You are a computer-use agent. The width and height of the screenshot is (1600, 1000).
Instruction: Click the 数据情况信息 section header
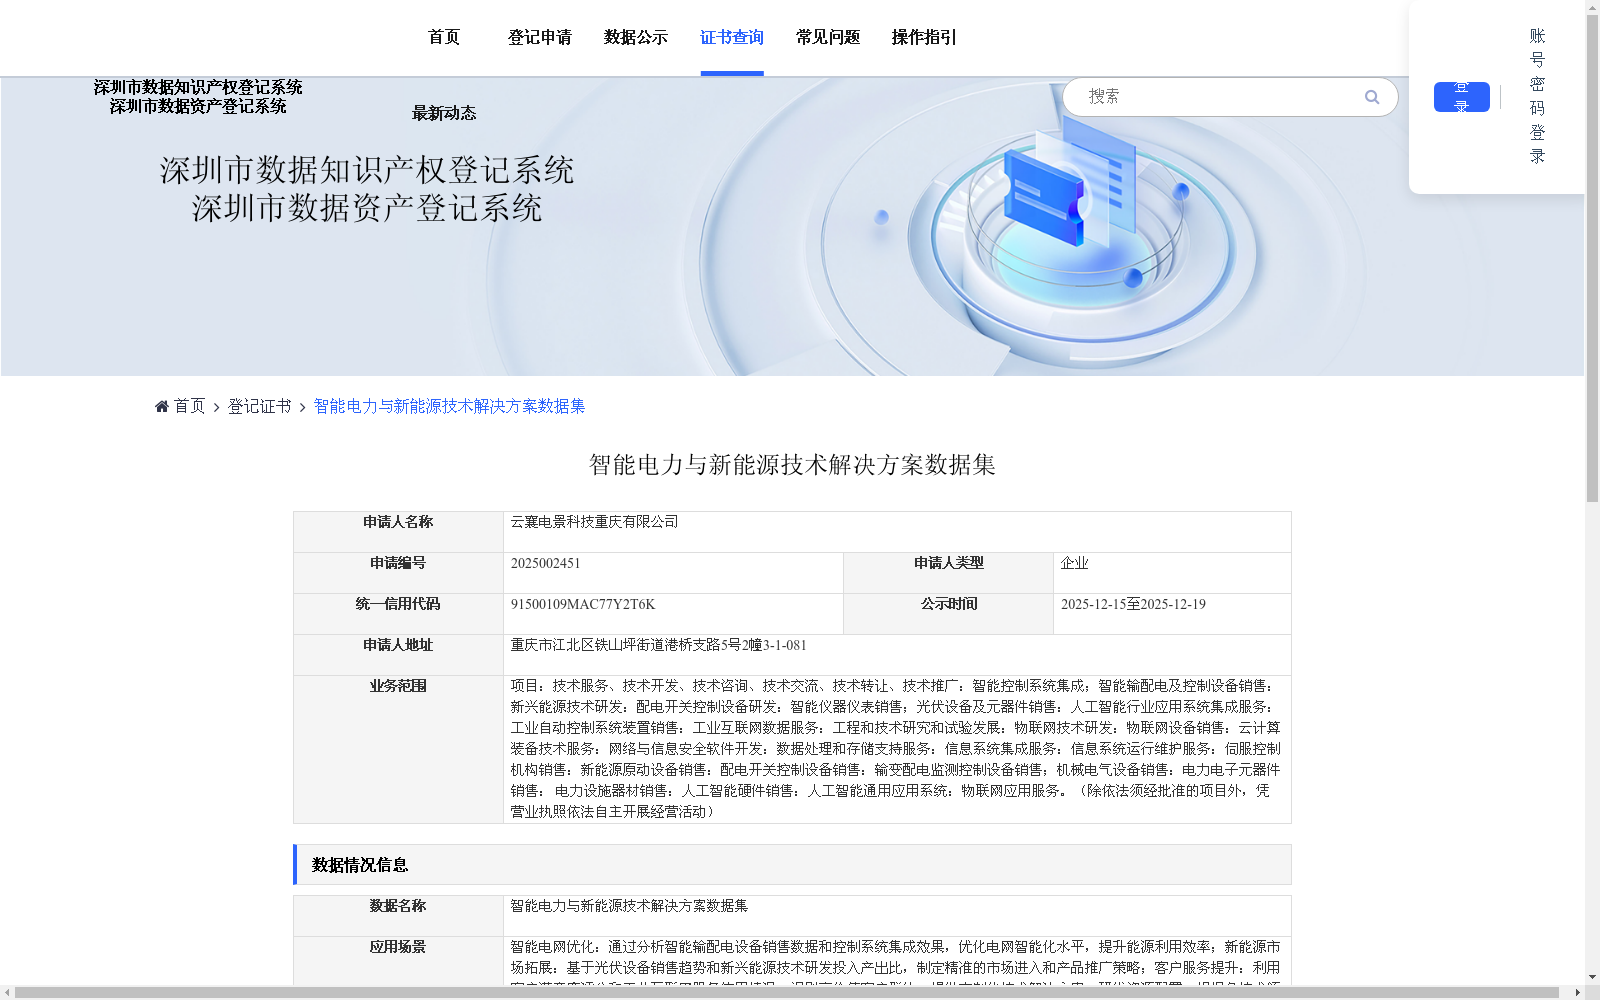click(792, 865)
